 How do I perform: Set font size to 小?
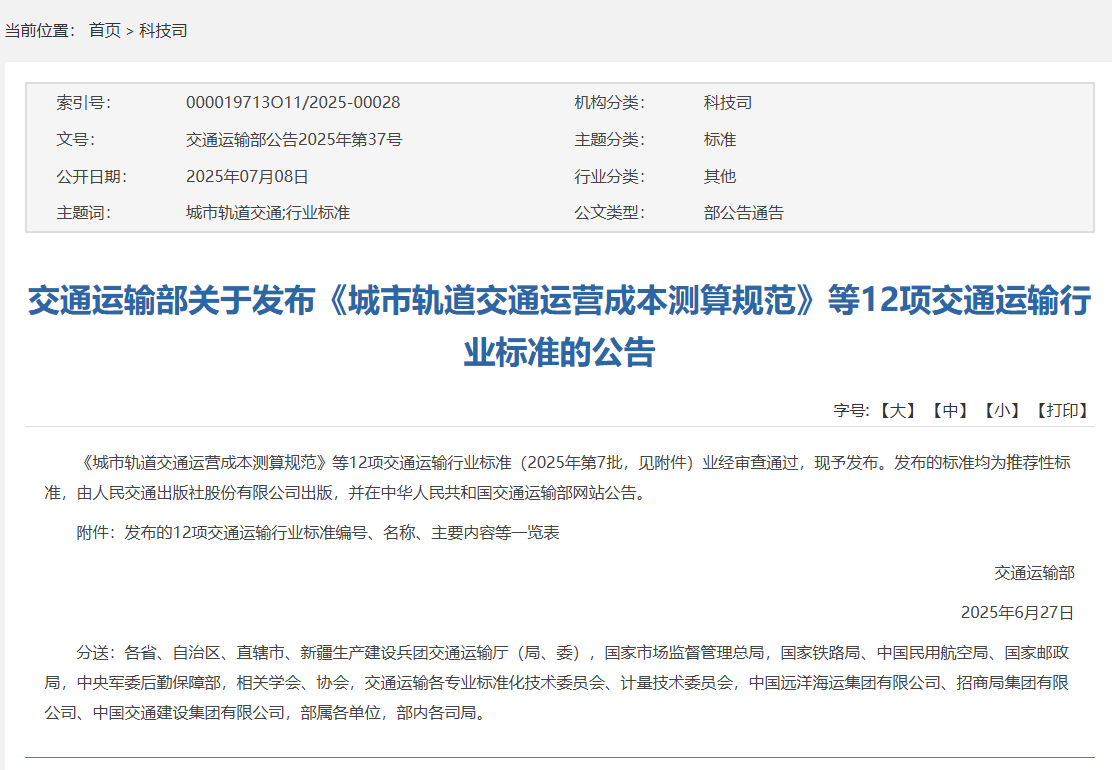coord(1002,411)
